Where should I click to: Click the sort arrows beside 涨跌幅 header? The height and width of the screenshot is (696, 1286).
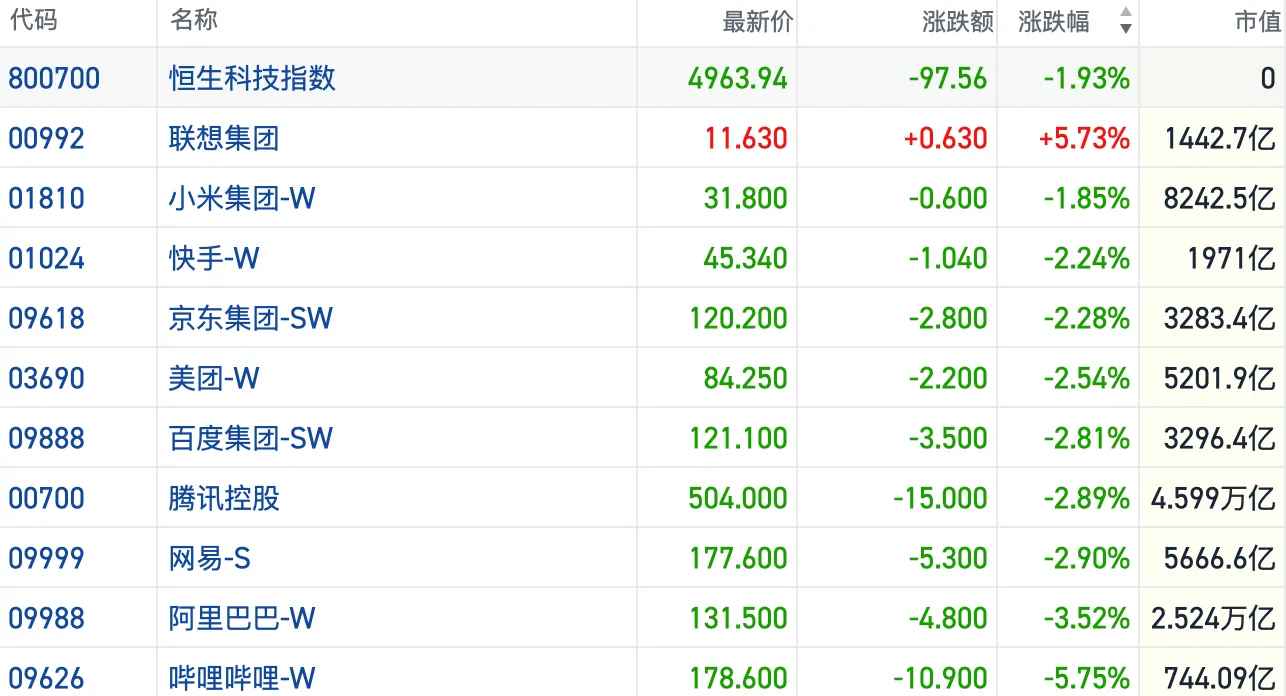(1126, 21)
